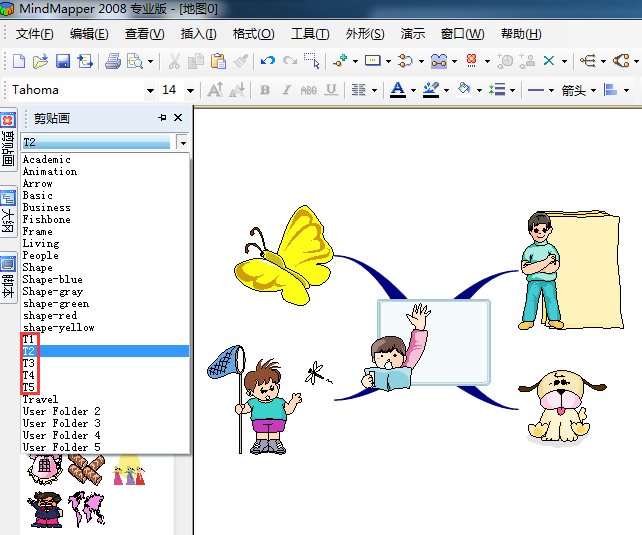Open the fill color bucket picker
This screenshot has width=642, height=535.
463,90
